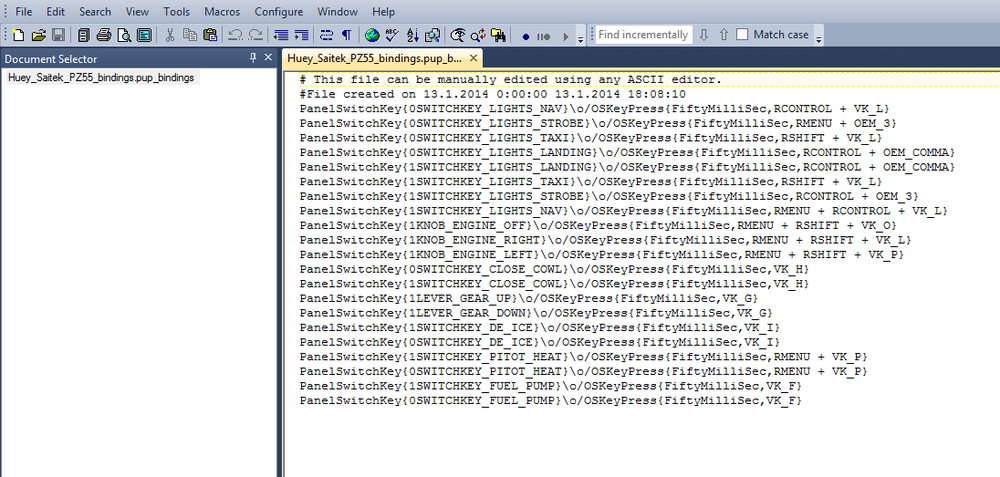1000x477 pixels.
Task: Expand the main toolbar overflow options
Action: pos(580,36)
